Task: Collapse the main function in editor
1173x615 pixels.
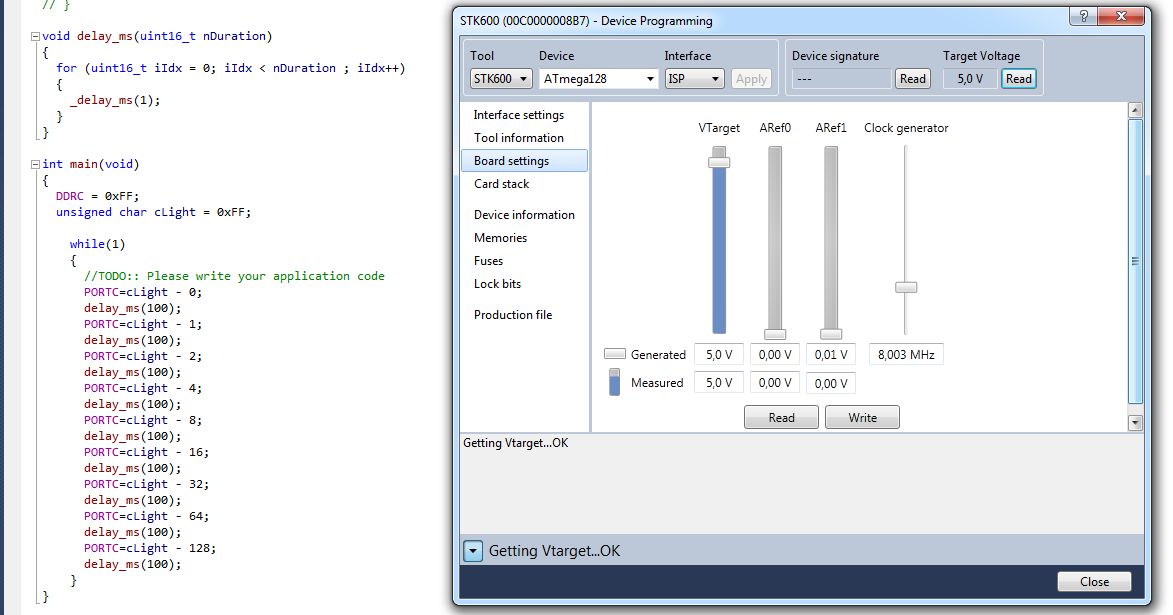Action: pyautogui.click(x=34, y=164)
